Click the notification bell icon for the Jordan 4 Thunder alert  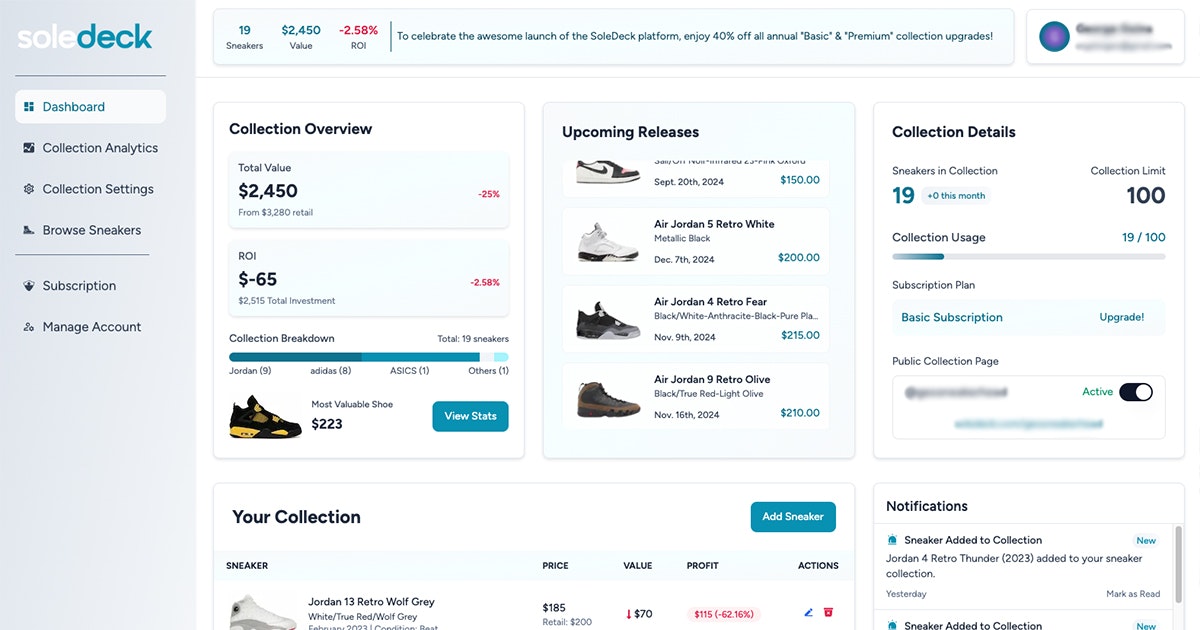pyautogui.click(x=892, y=540)
